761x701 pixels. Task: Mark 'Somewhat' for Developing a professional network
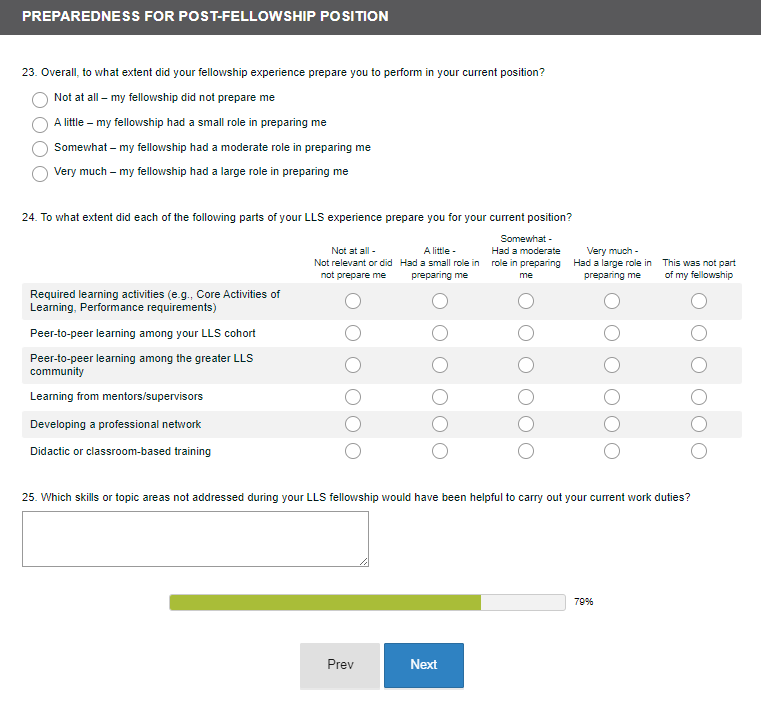pos(526,424)
